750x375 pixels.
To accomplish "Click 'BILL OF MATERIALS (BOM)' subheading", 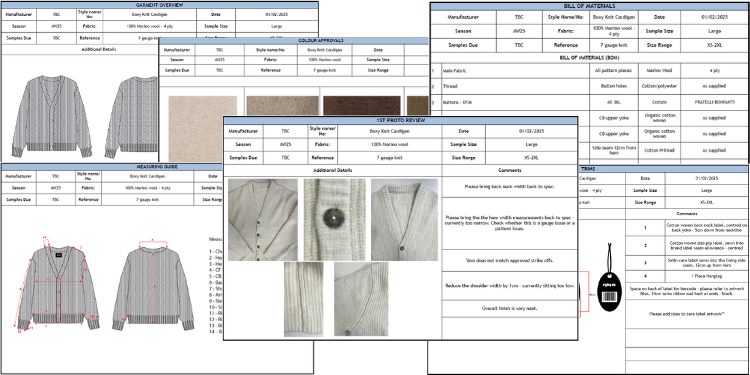I will [x=589, y=58].
